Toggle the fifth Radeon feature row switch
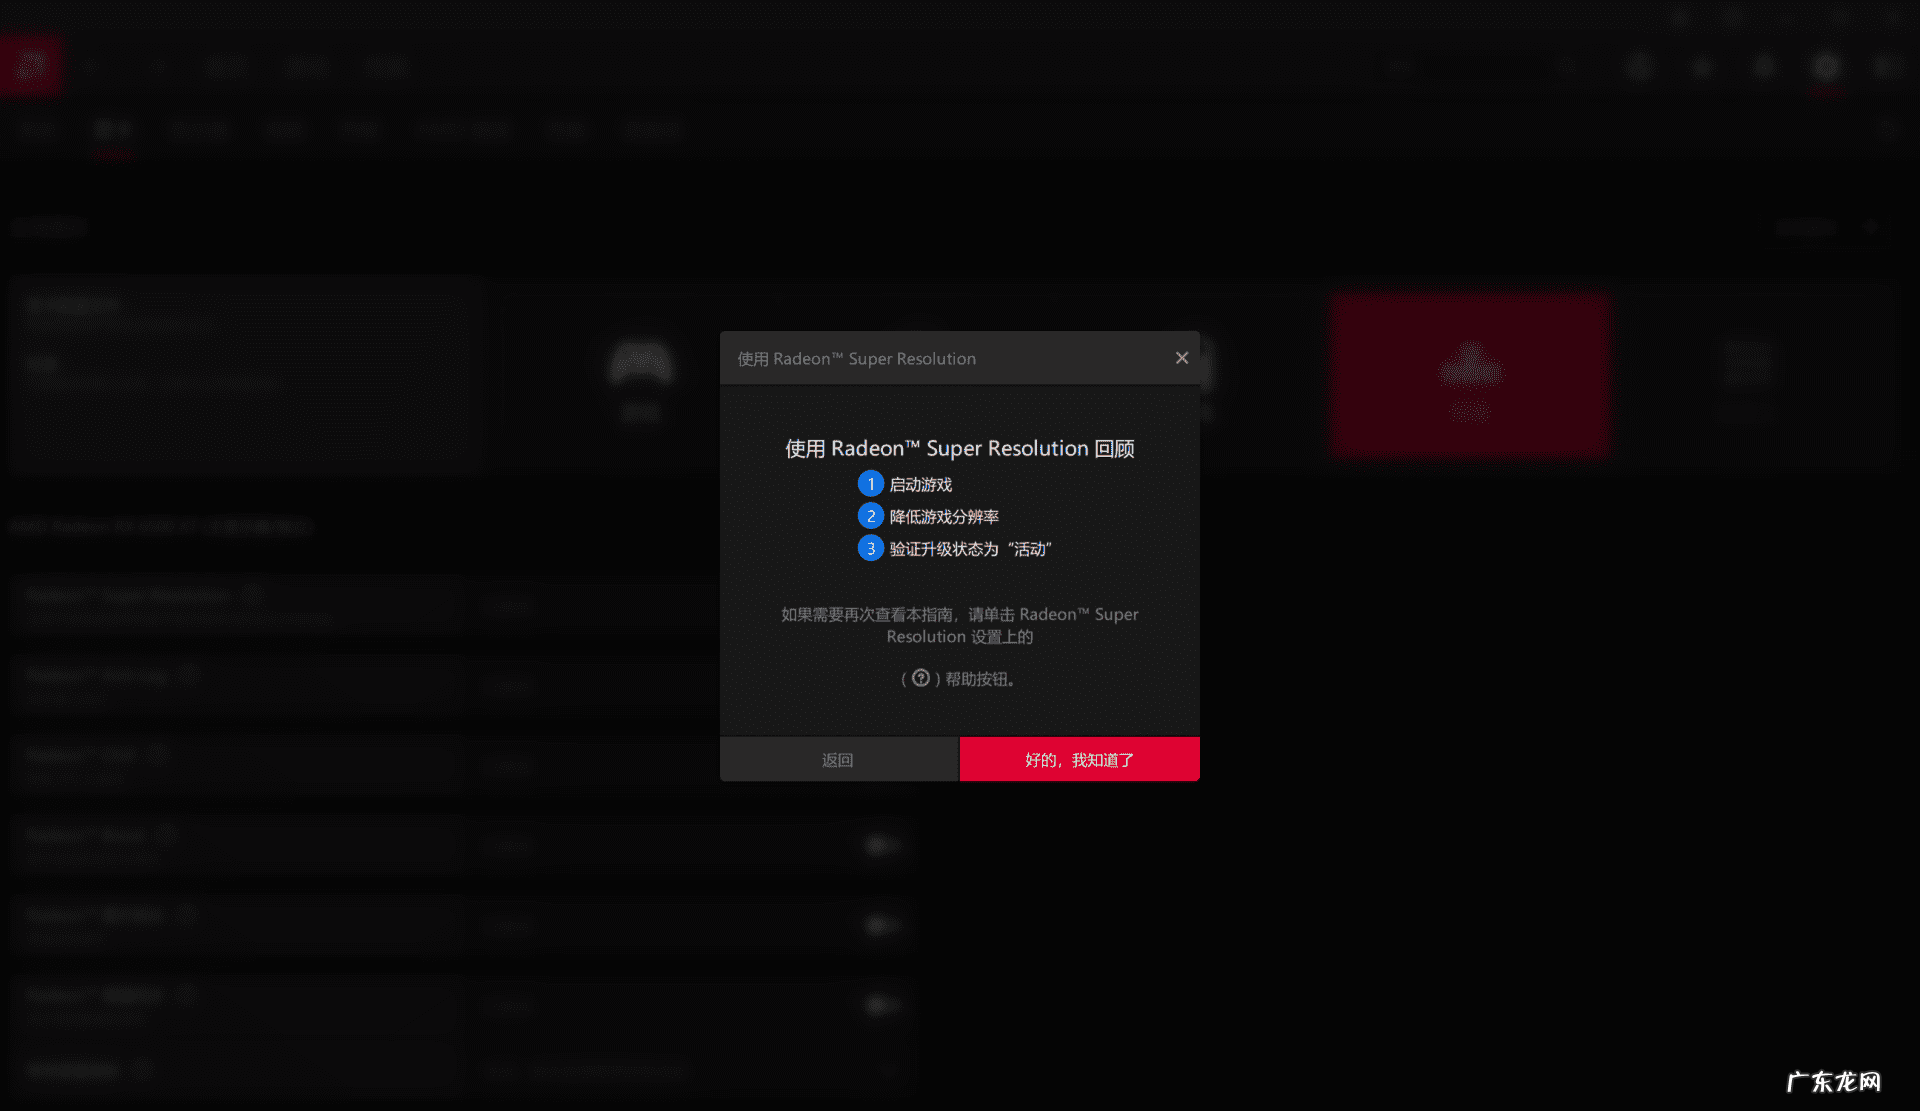This screenshot has width=1920, height=1111. [x=881, y=925]
